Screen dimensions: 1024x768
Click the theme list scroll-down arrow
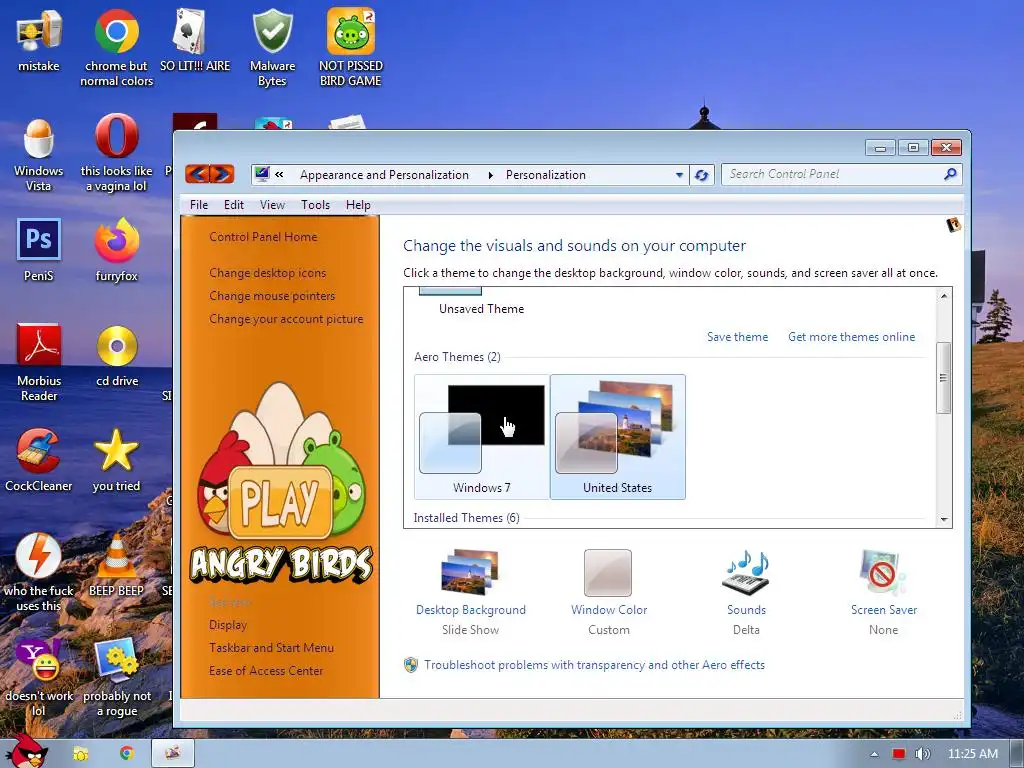[x=944, y=520]
